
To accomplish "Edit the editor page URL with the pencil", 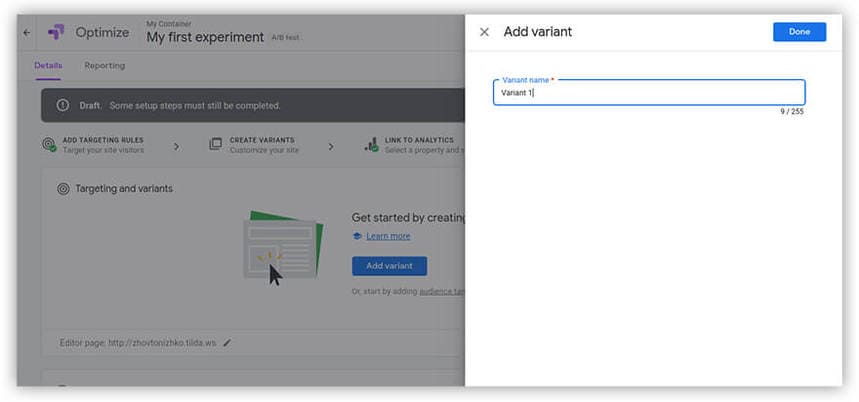I will click(227, 343).
